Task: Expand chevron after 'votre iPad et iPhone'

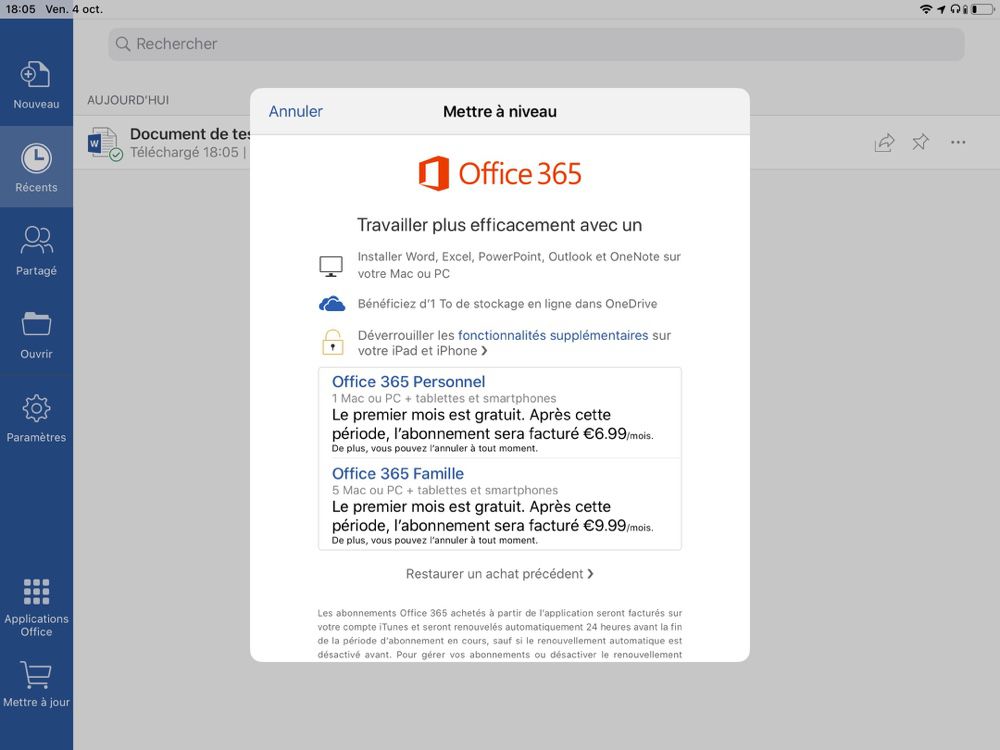Action: point(485,351)
